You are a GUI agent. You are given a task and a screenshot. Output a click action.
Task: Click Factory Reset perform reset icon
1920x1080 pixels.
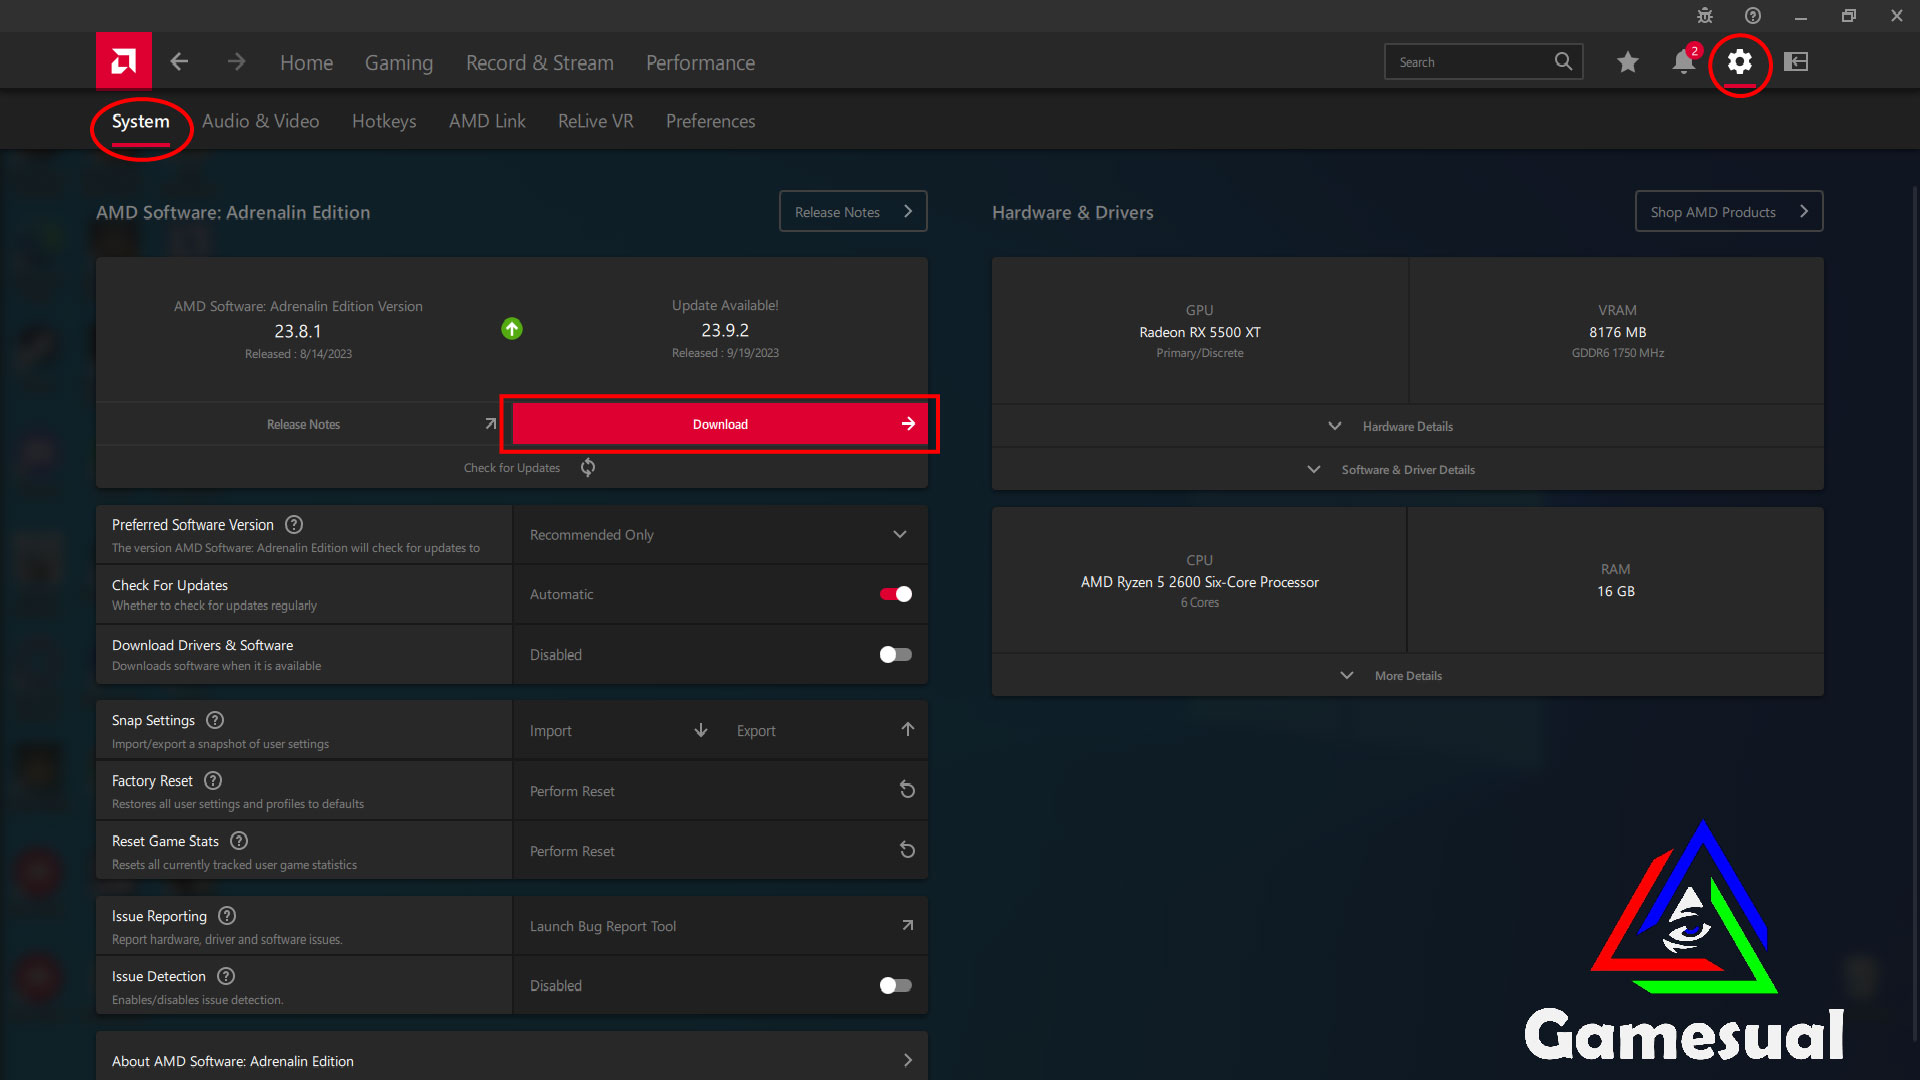[907, 790]
